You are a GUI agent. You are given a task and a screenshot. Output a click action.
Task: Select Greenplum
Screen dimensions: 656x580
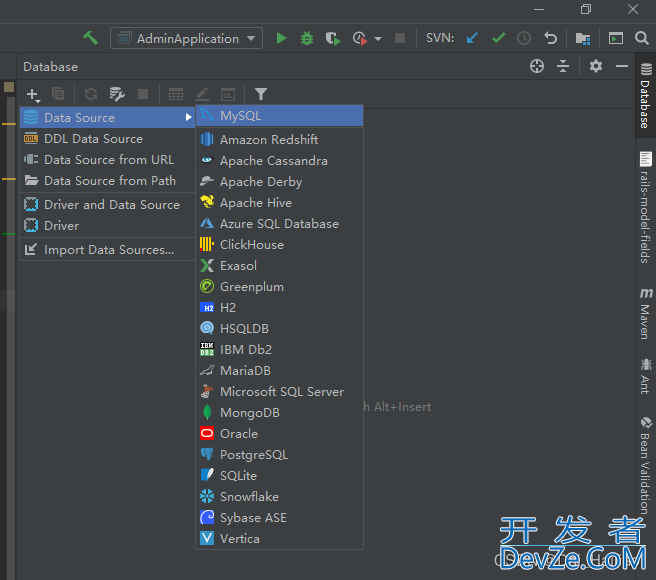pyautogui.click(x=279, y=287)
